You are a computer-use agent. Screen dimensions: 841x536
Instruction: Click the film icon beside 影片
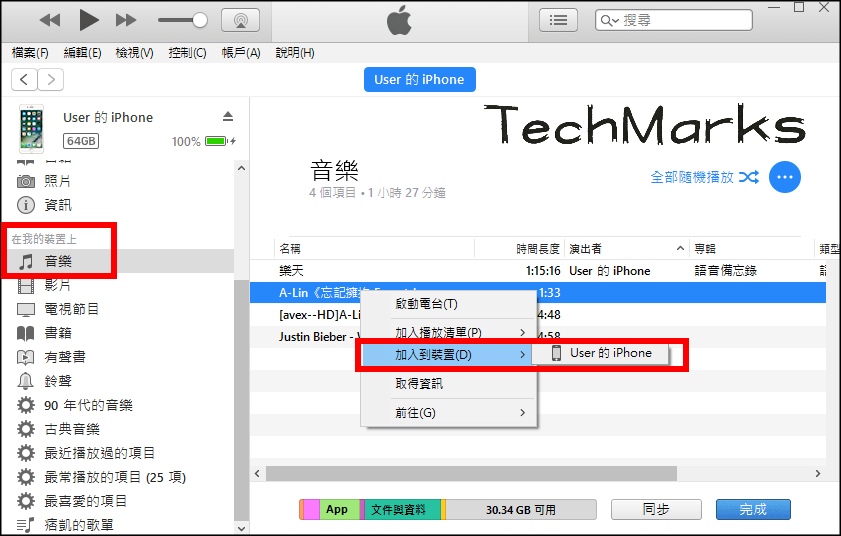click(x=26, y=285)
